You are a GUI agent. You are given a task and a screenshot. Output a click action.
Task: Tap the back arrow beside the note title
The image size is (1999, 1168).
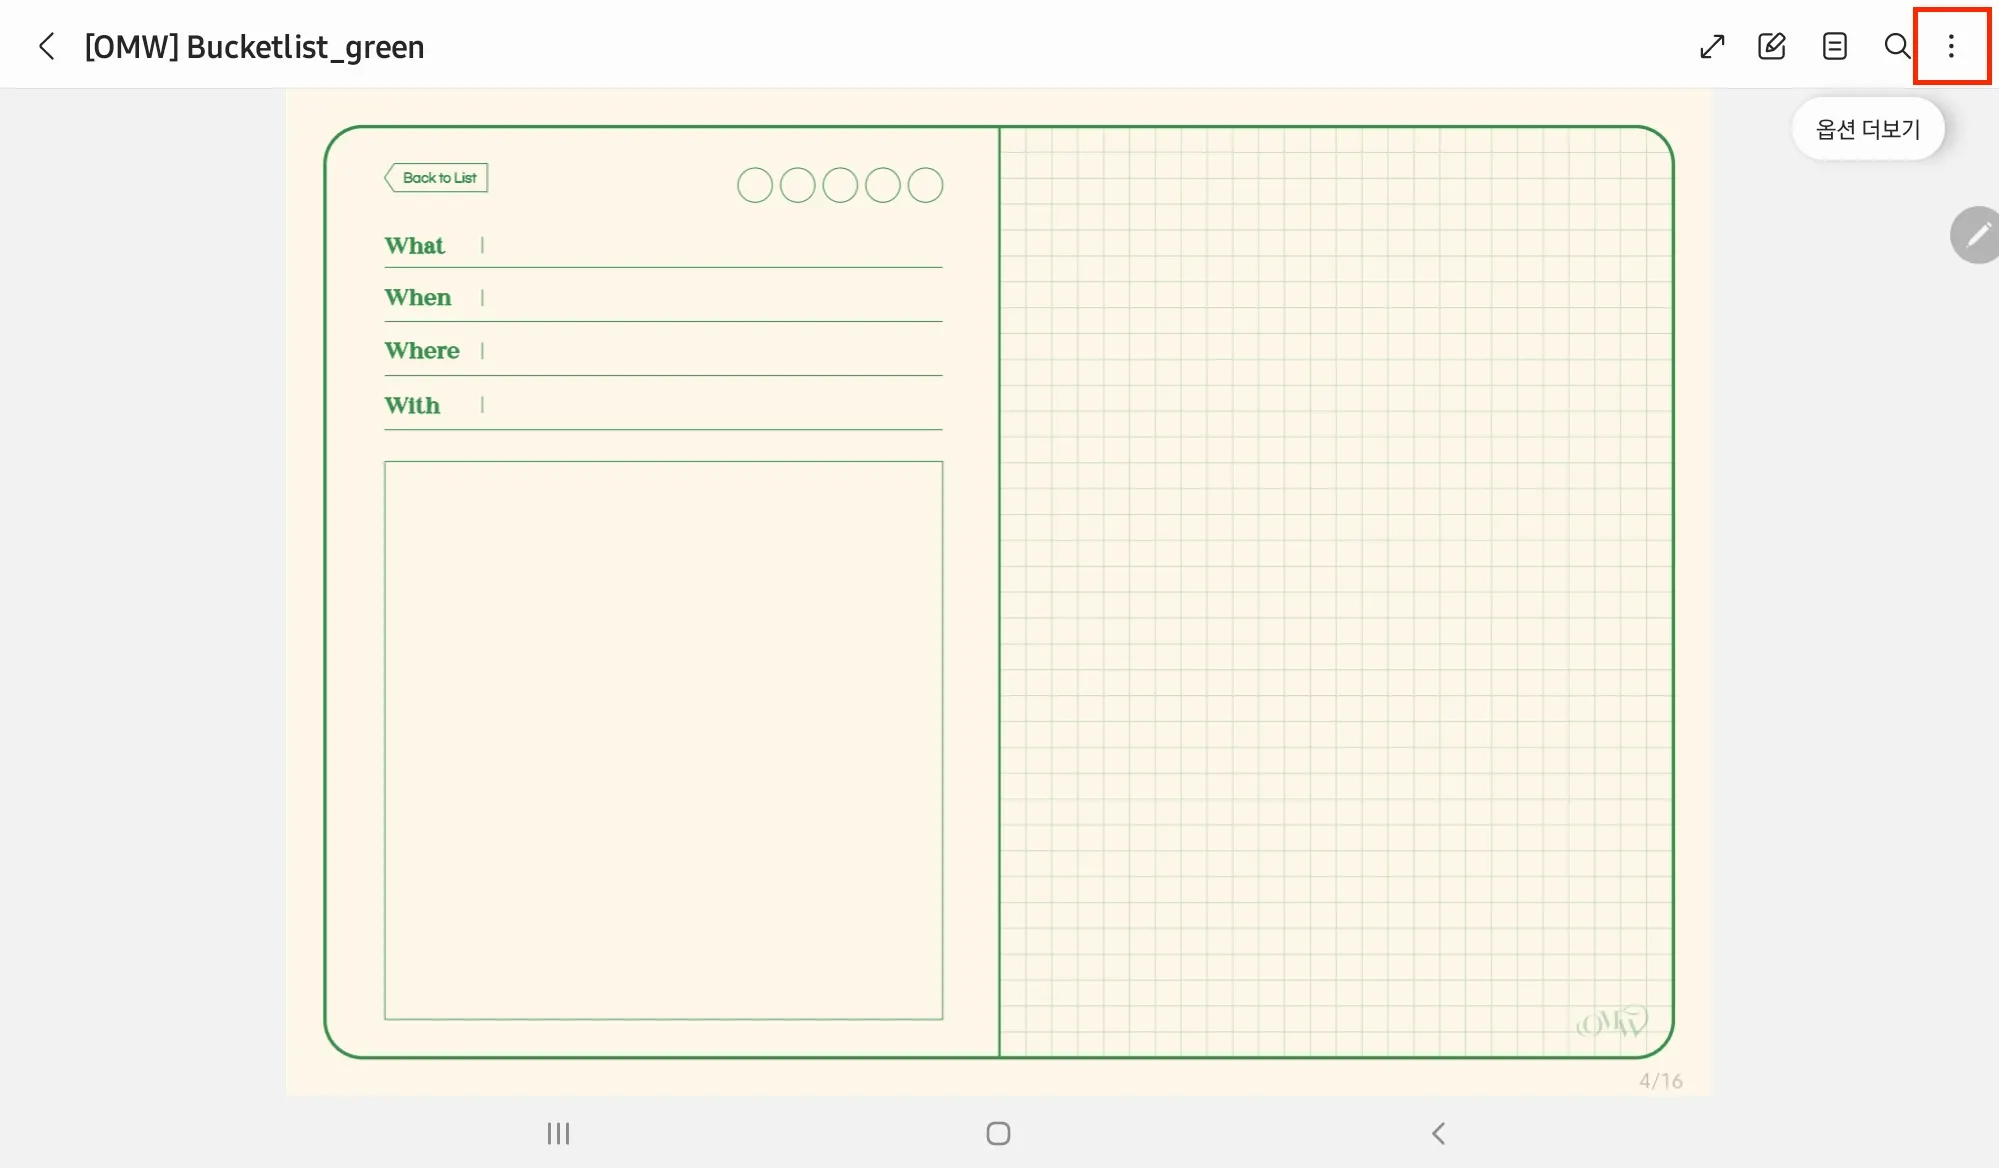pos(46,46)
